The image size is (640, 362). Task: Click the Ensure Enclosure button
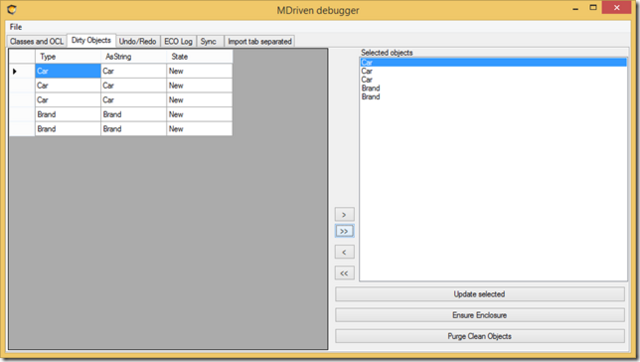[x=480, y=315]
